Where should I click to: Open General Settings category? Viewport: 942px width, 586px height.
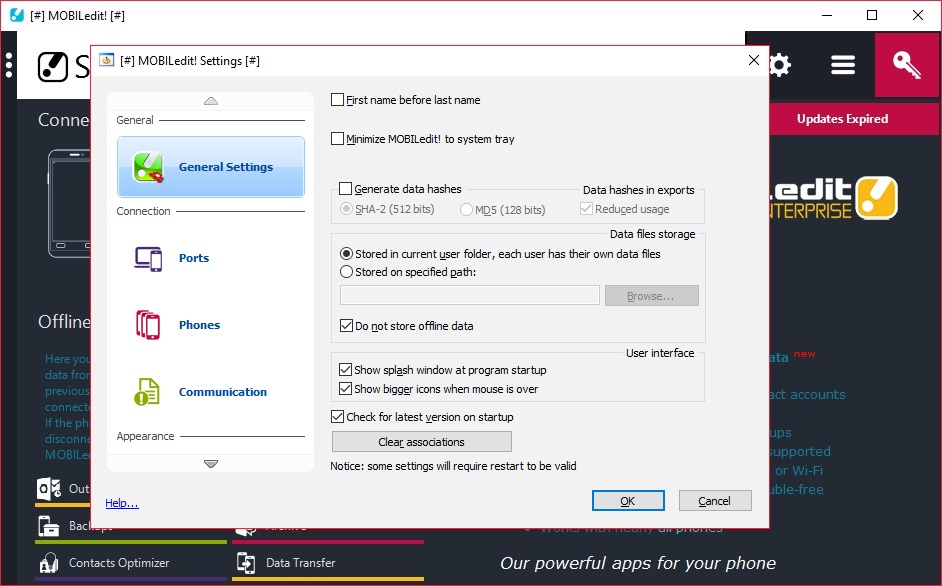[210, 167]
